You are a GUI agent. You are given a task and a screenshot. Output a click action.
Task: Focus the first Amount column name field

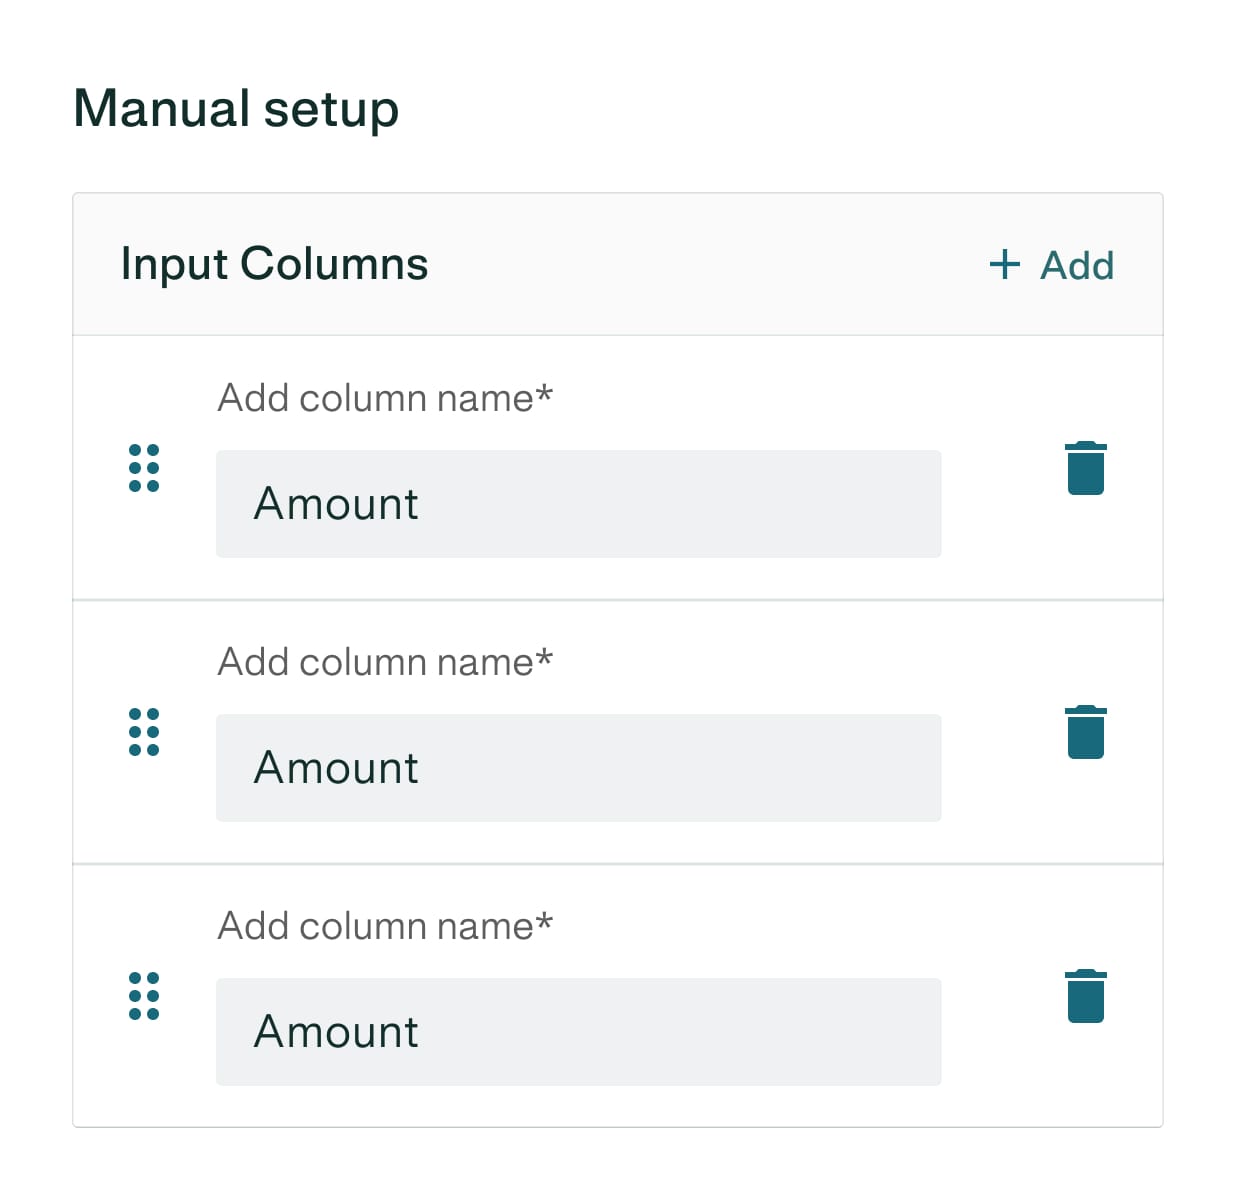click(578, 504)
